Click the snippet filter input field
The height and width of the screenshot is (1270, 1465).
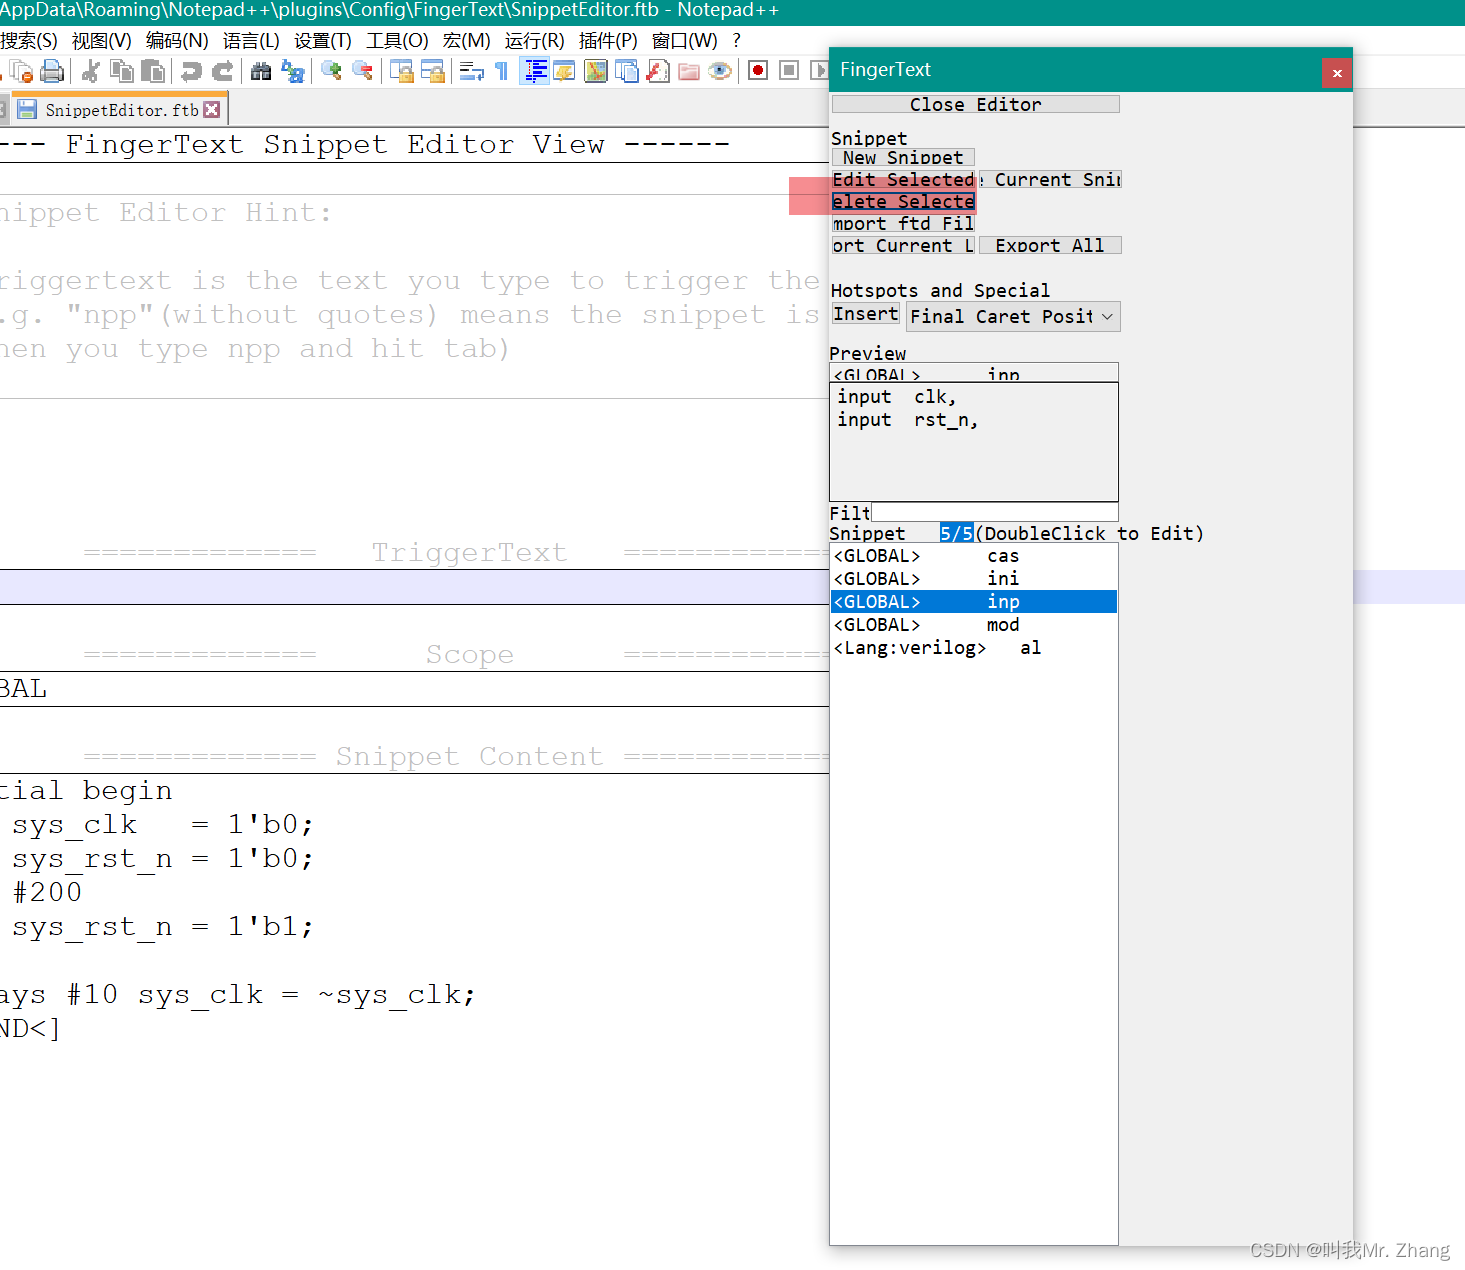point(995,511)
